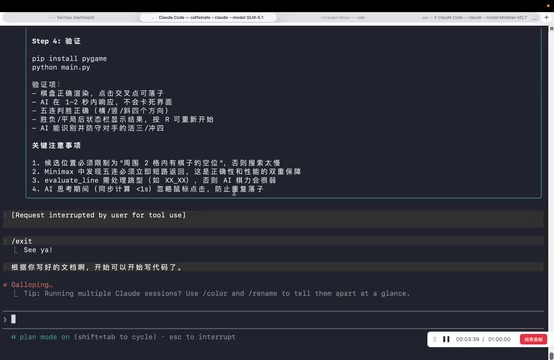Click the terminal vertical scrollbar thumb
This screenshot has width=554, height=360.
(551, 355)
